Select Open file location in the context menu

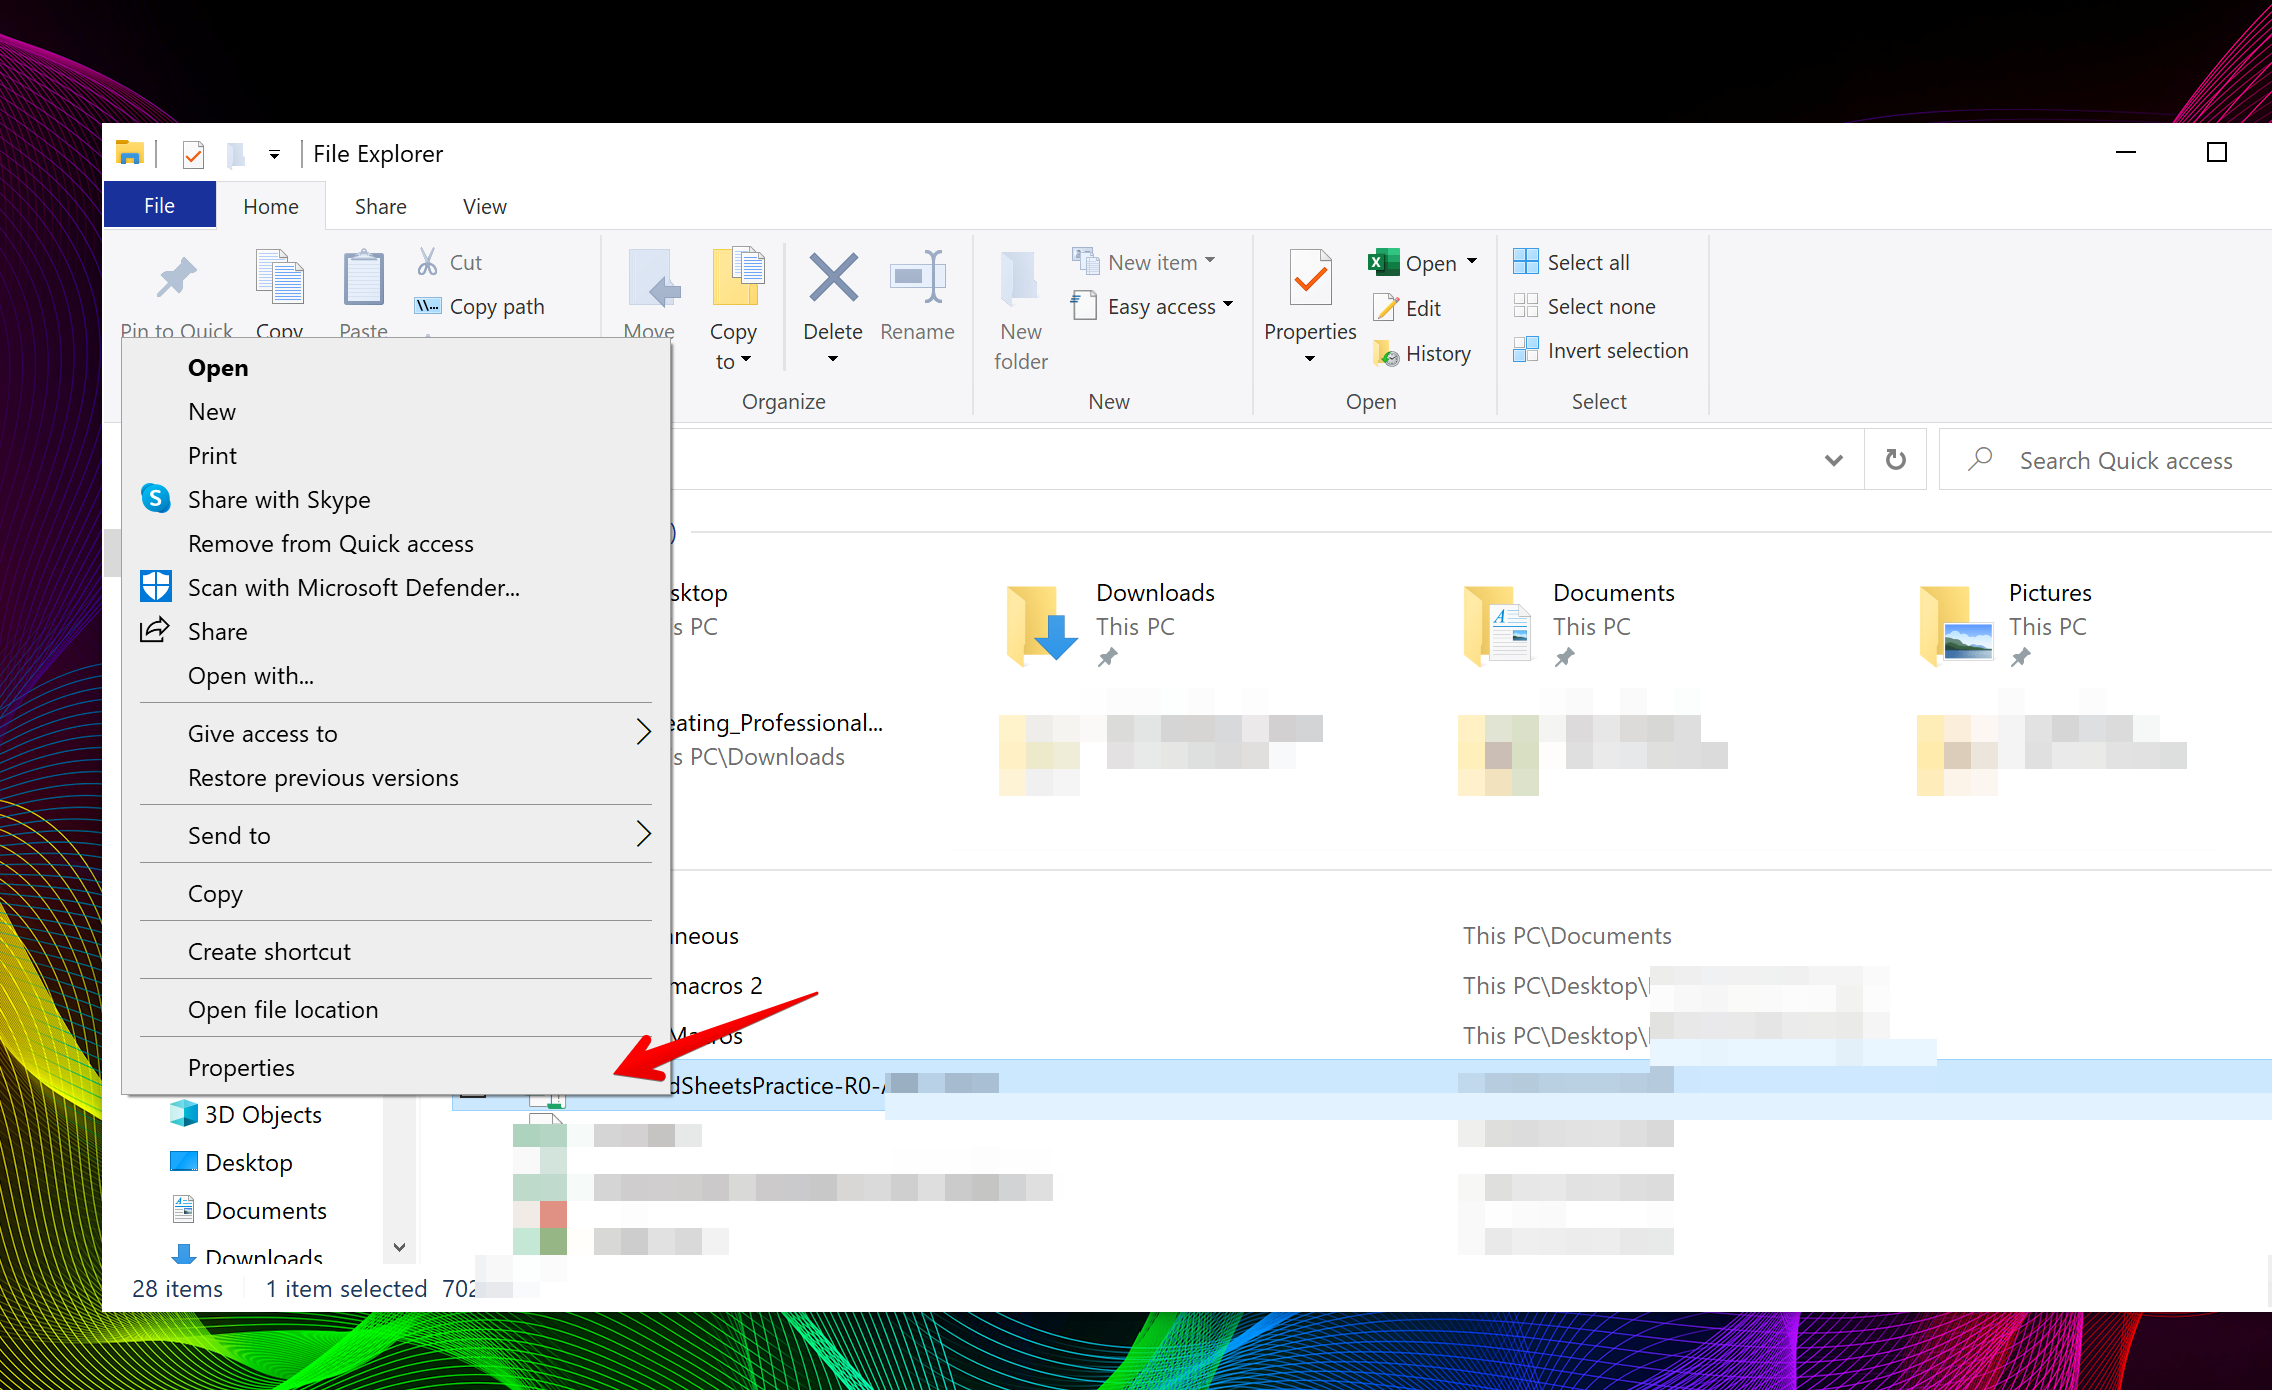[283, 1009]
